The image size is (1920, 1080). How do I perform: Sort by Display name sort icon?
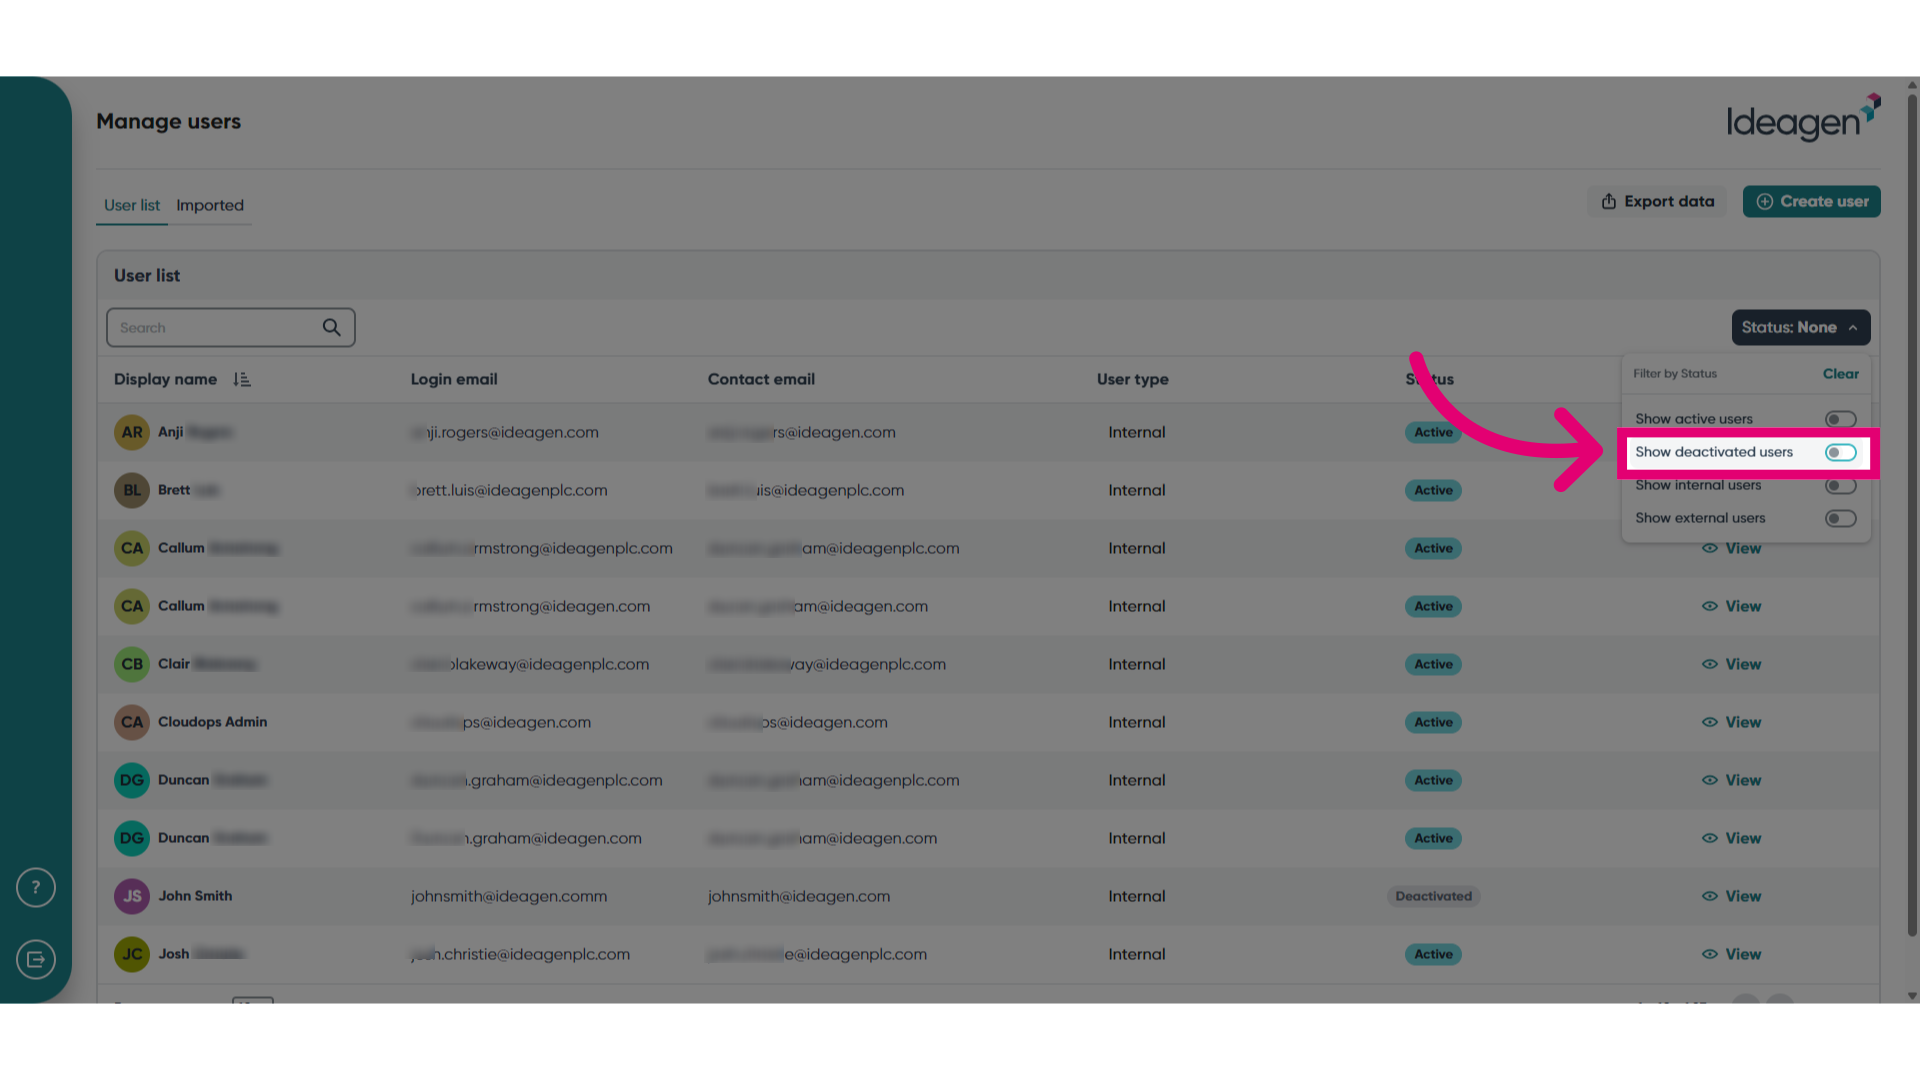click(242, 379)
